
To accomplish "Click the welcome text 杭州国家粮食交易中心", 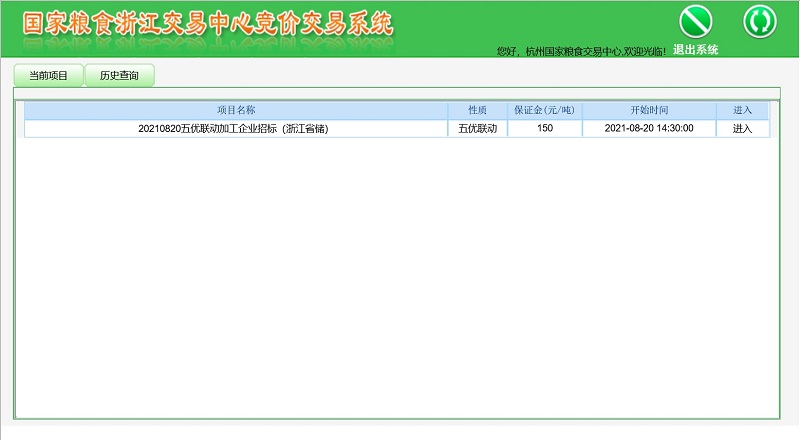I will [x=573, y=52].
